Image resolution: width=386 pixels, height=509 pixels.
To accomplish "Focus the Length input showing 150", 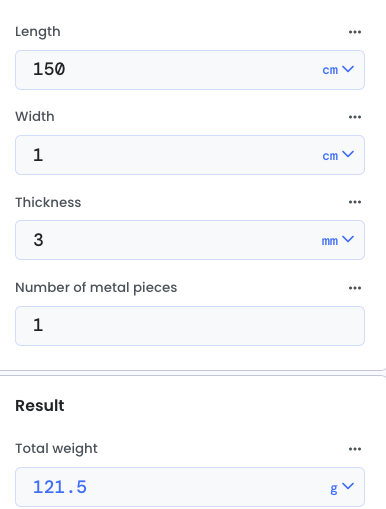I will tap(167, 70).
